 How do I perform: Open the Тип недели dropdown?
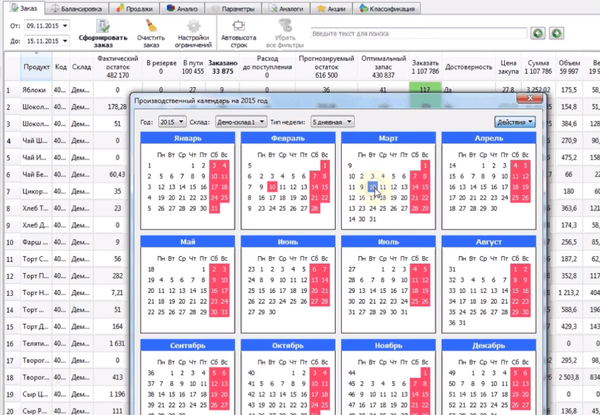(x=332, y=122)
